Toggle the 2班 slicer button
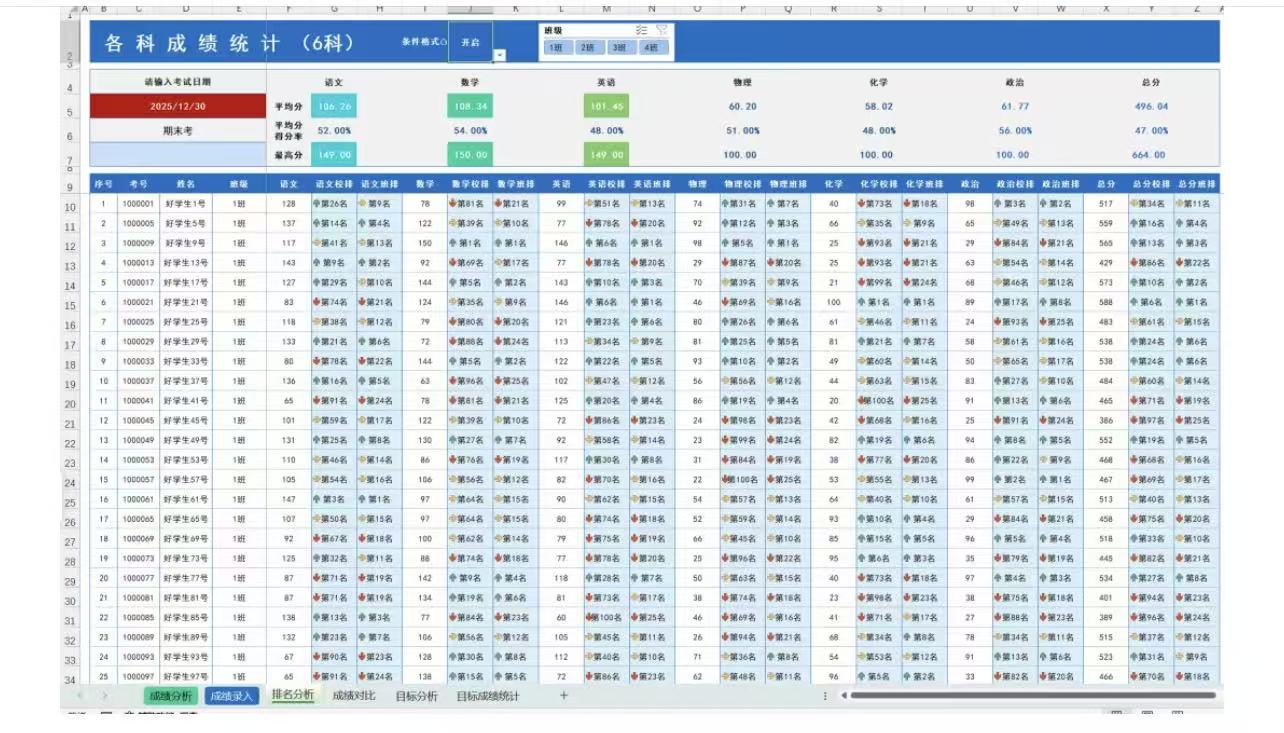This screenshot has height=733, width=1284. click(x=588, y=47)
